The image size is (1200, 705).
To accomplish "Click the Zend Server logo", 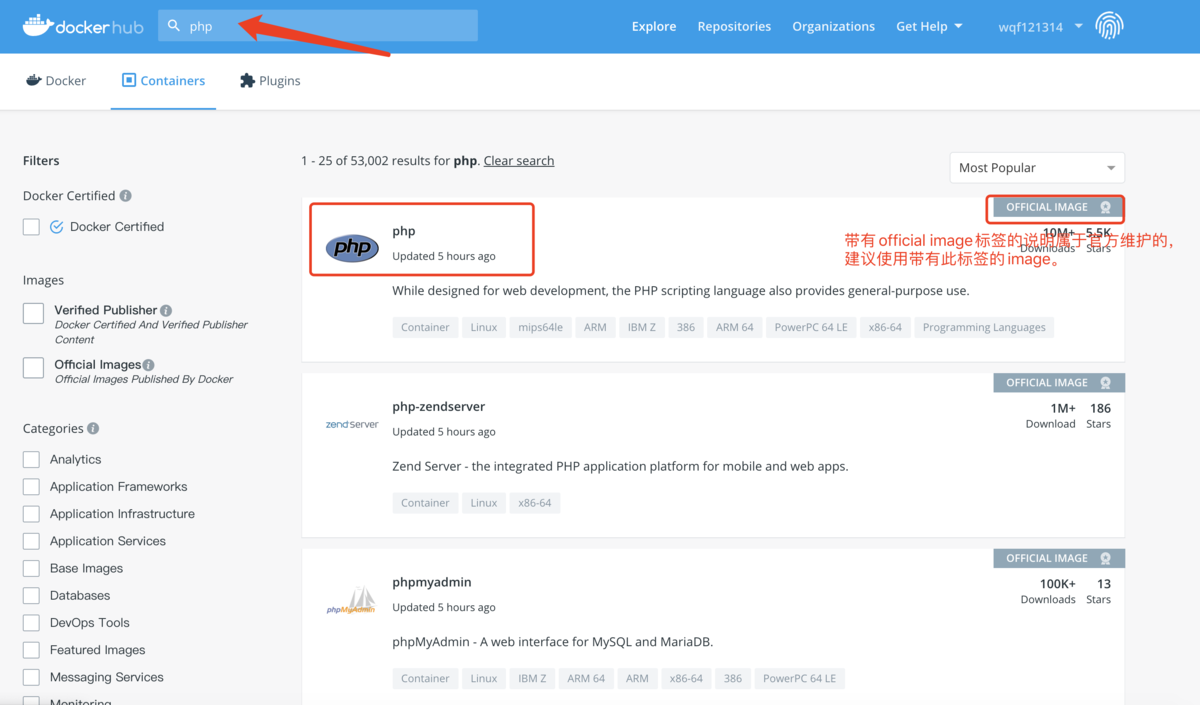I will [352, 424].
